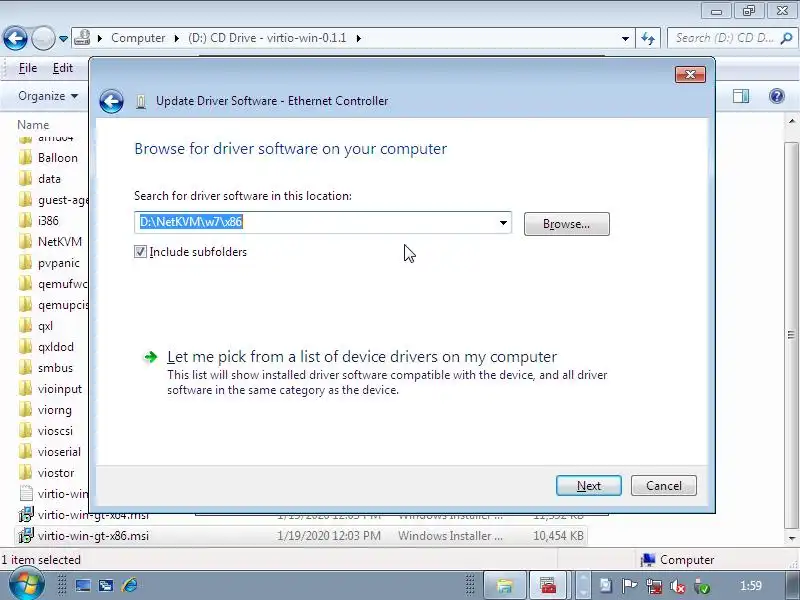
Task: Toggle the Include subfolders checkbox
Action: (x=140, y=252)
